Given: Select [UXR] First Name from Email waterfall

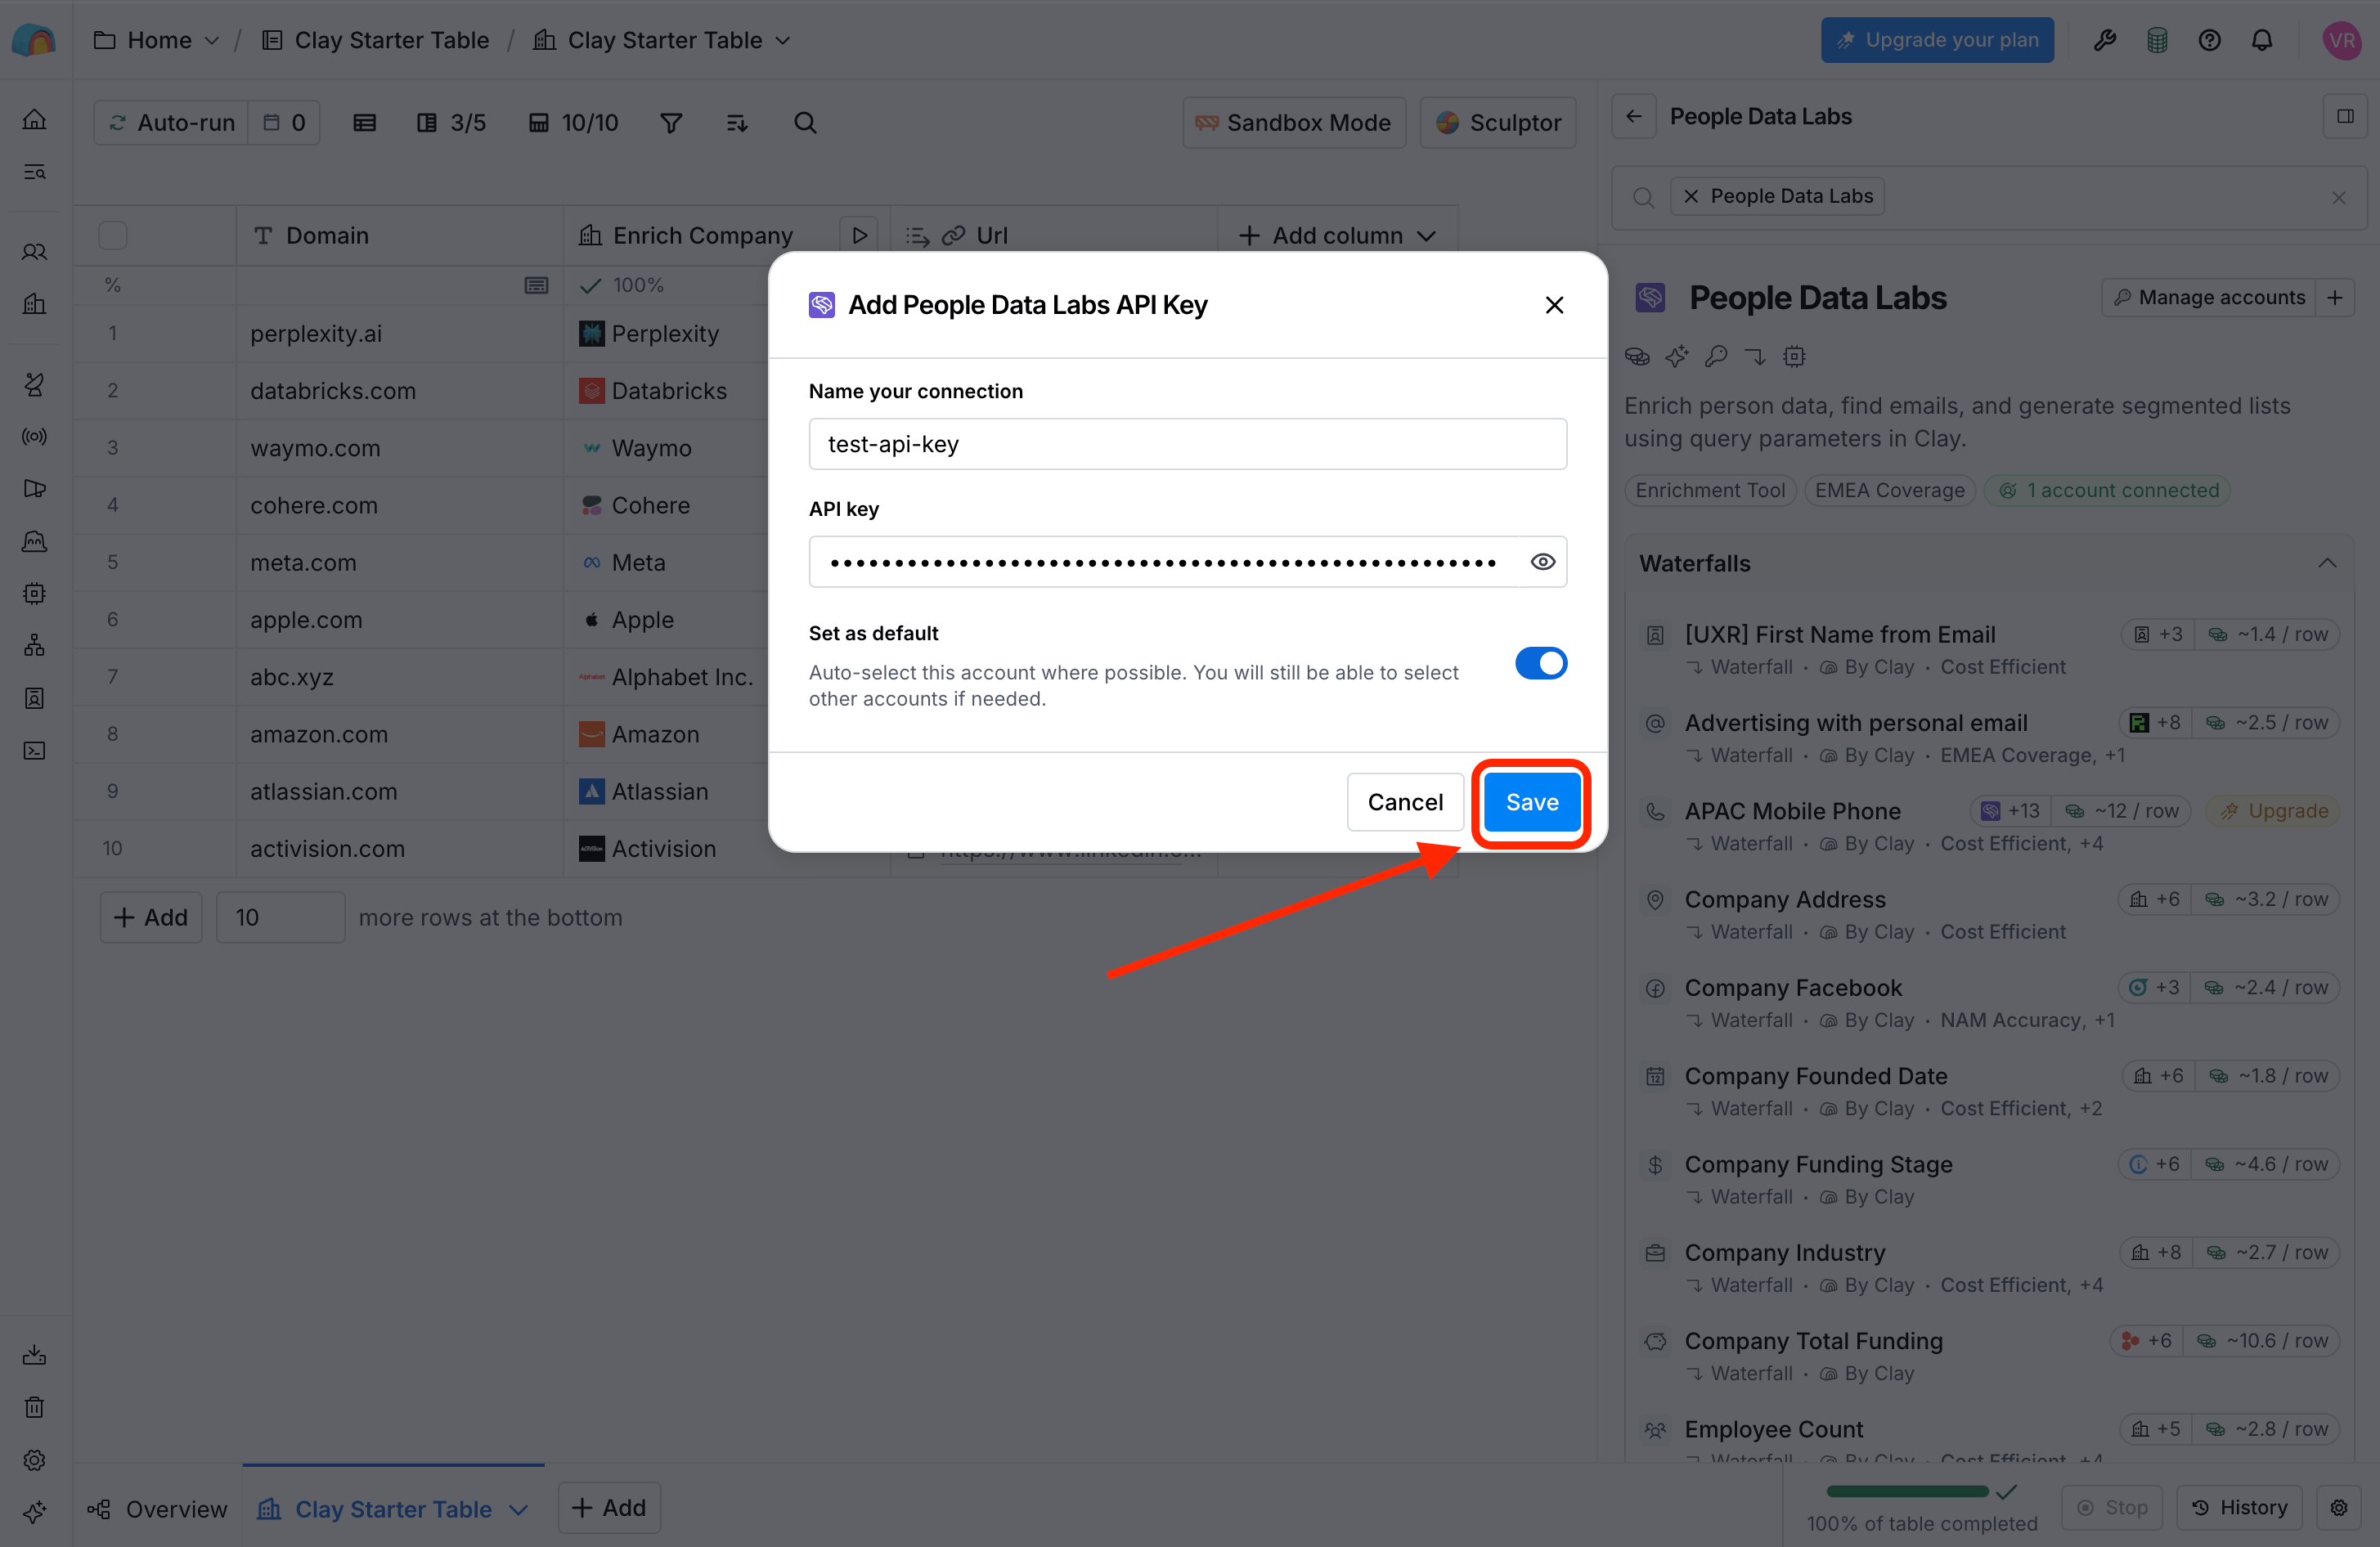Looking at the screenshot, I should (1988, 649).
